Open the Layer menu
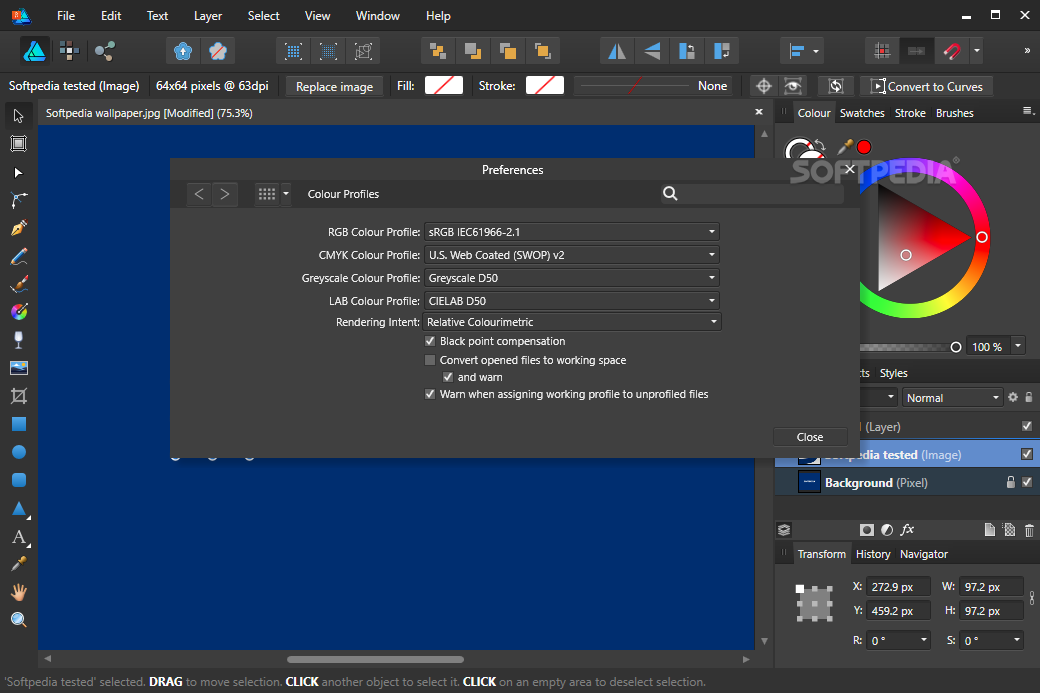The height and width of the screenshot is (693, 1040). point(208,15)
